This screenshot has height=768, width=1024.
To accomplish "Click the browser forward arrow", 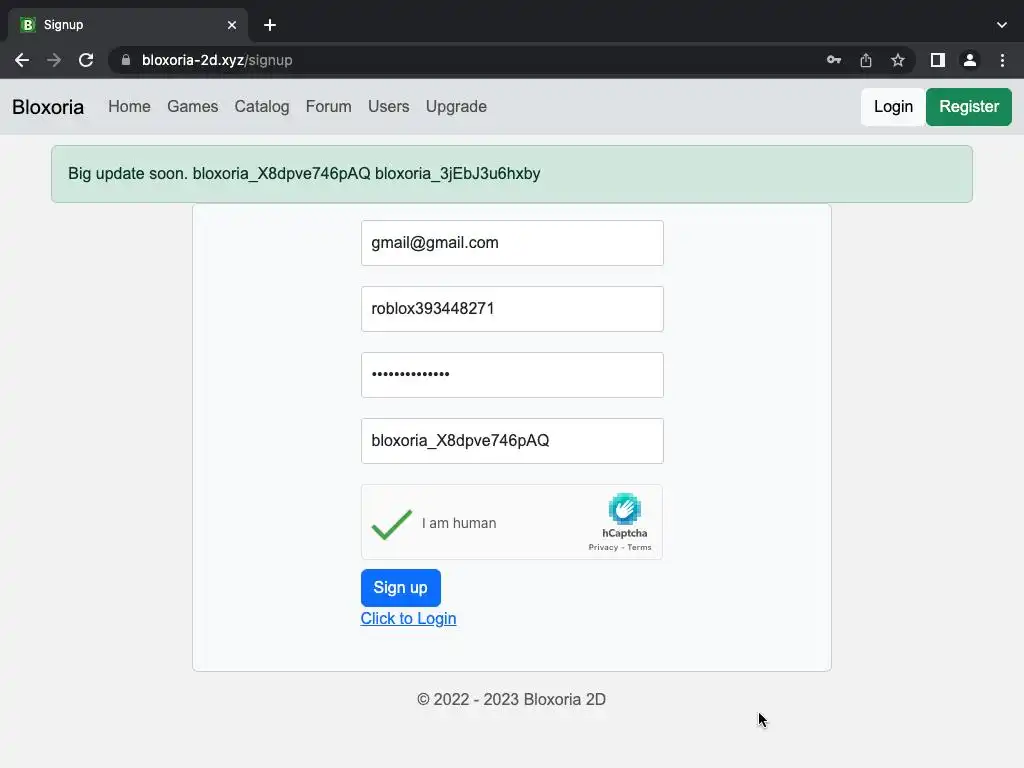I will 54,60.
